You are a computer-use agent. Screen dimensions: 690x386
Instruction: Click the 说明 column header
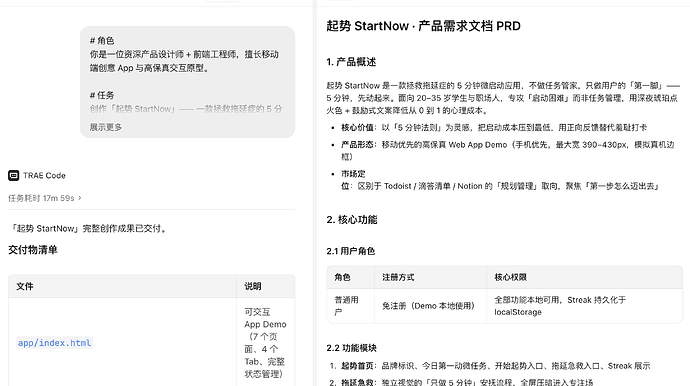pos(253,286)
